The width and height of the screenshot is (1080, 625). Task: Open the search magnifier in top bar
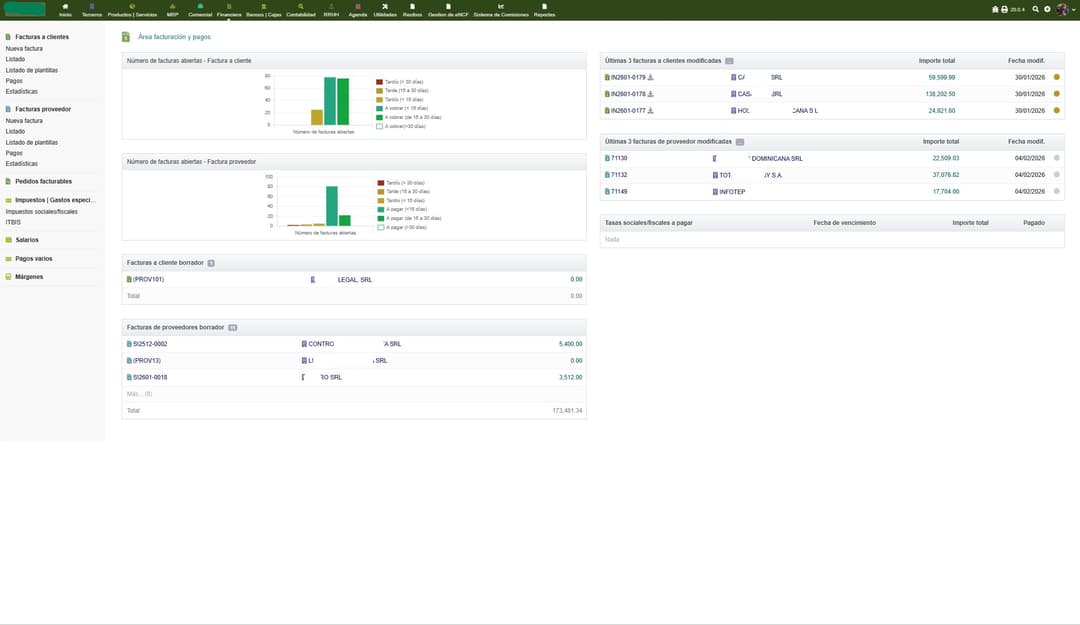tap(1035, 9)
